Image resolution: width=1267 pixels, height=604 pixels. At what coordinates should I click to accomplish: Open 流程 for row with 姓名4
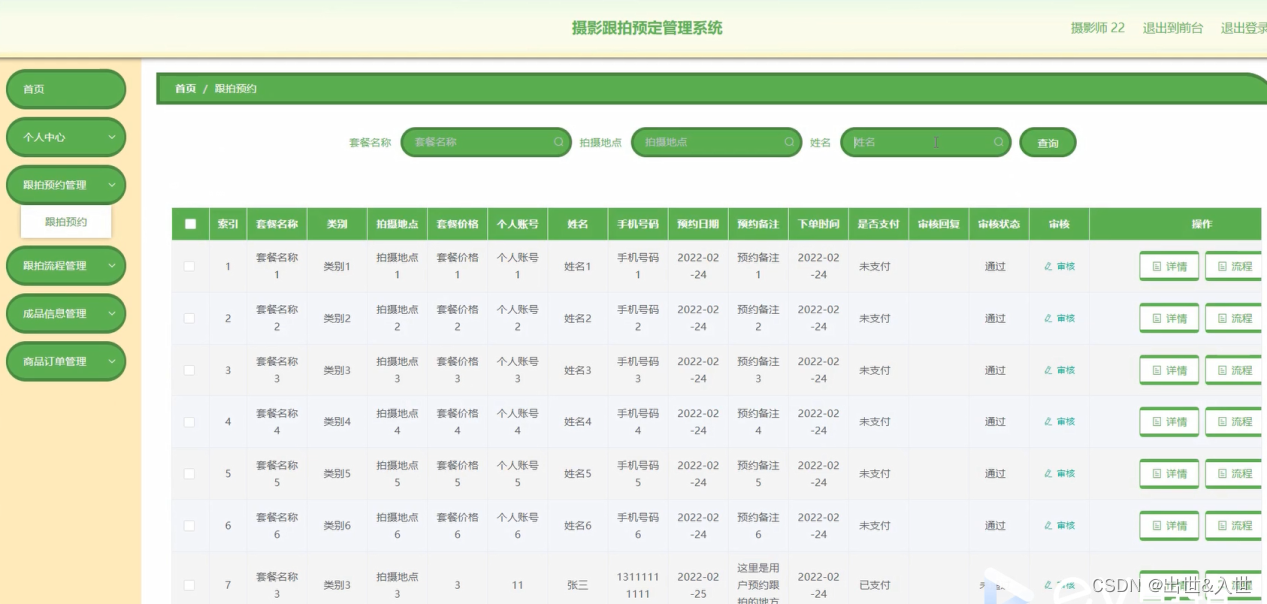[x=1234, y=421]
